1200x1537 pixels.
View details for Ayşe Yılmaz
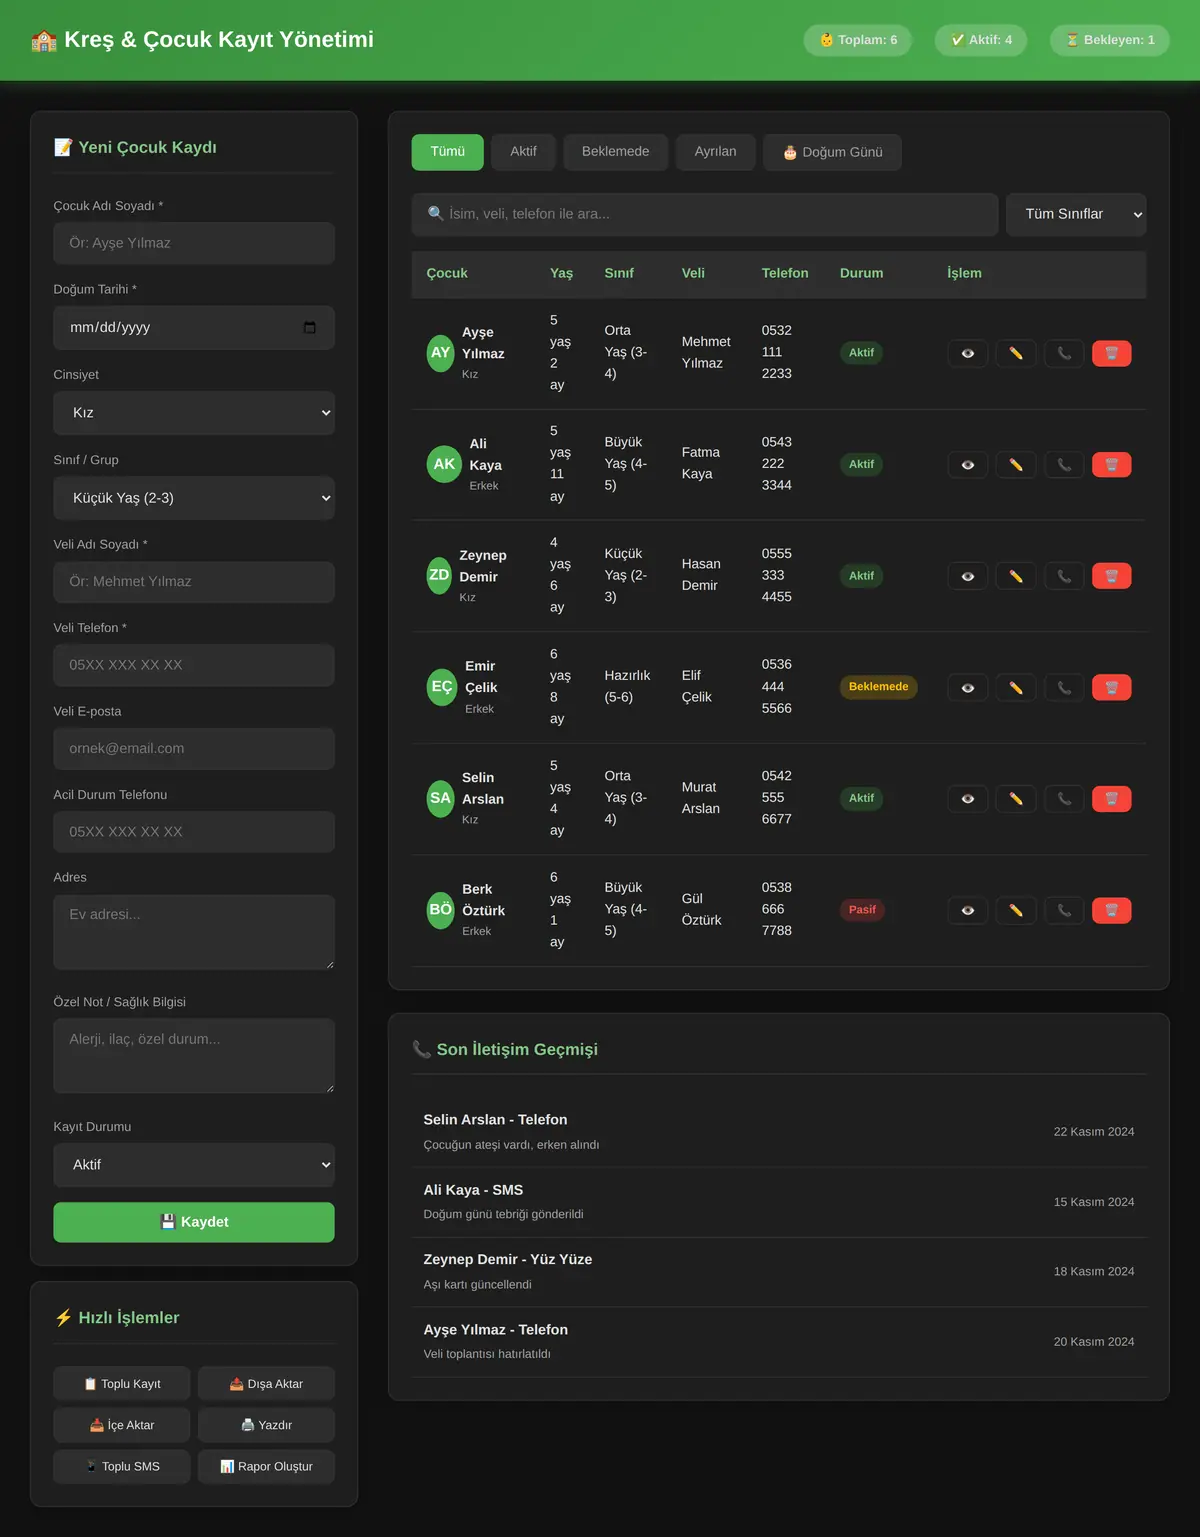click(967, 354)
